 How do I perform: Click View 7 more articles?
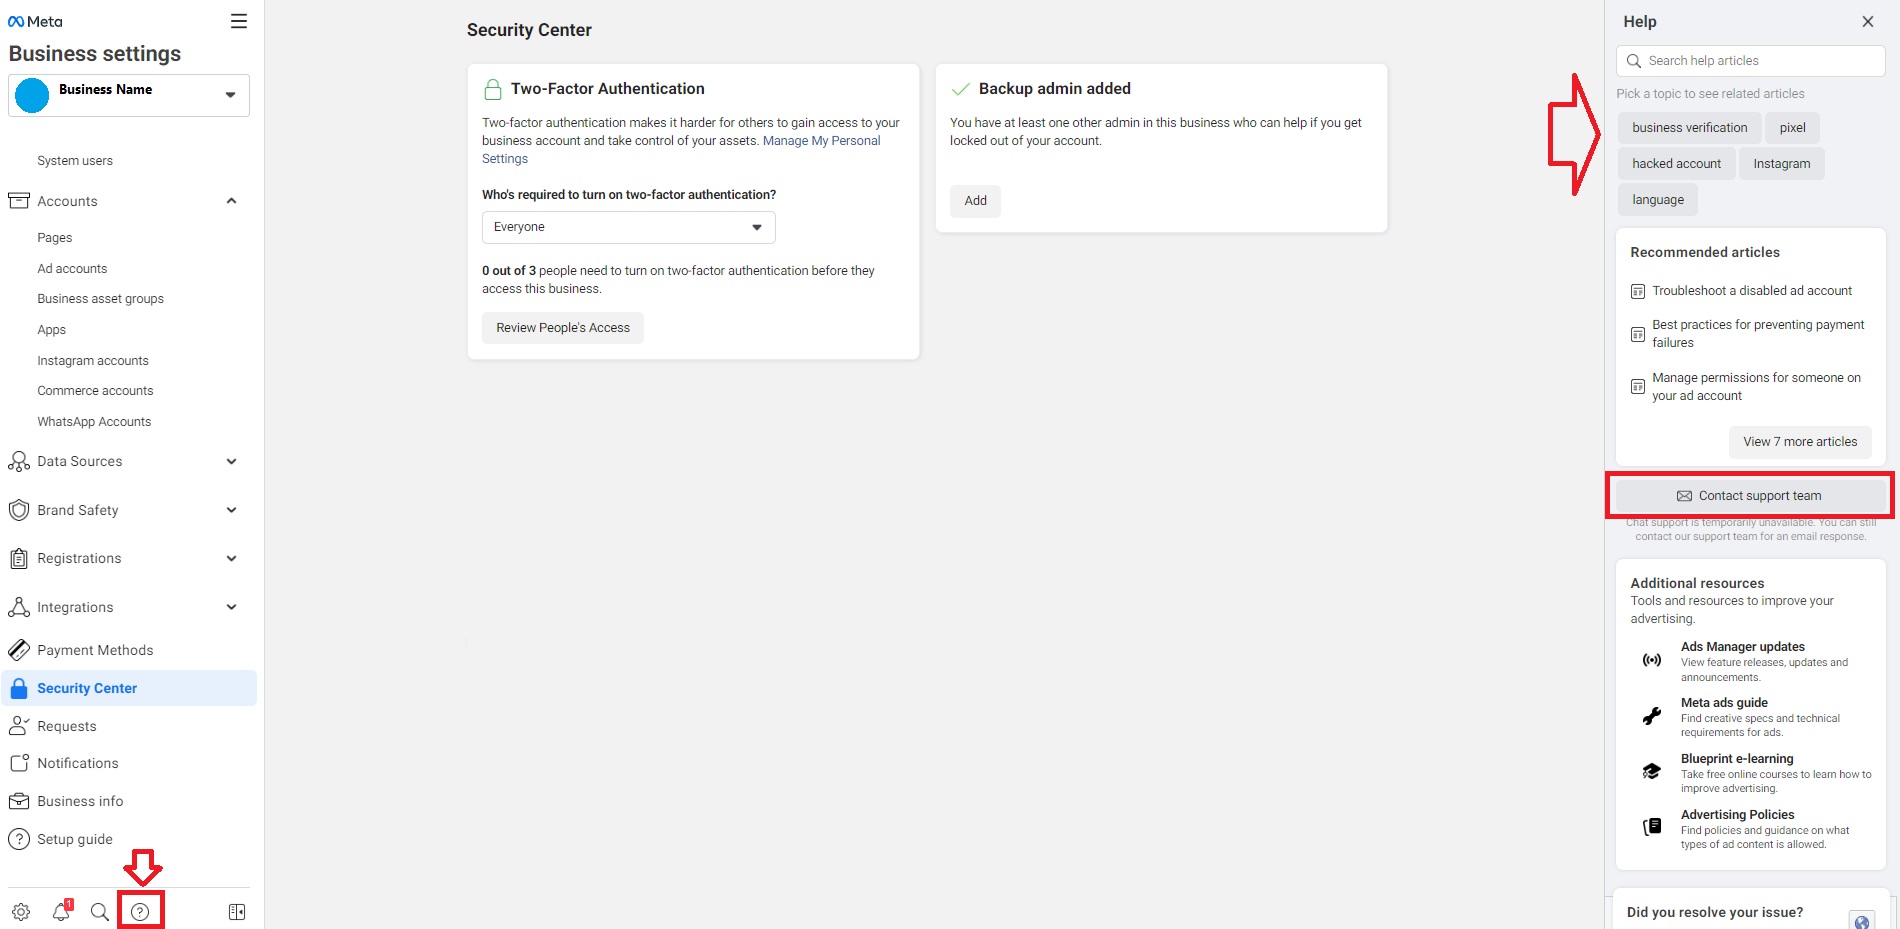(x=1800, y=442)
